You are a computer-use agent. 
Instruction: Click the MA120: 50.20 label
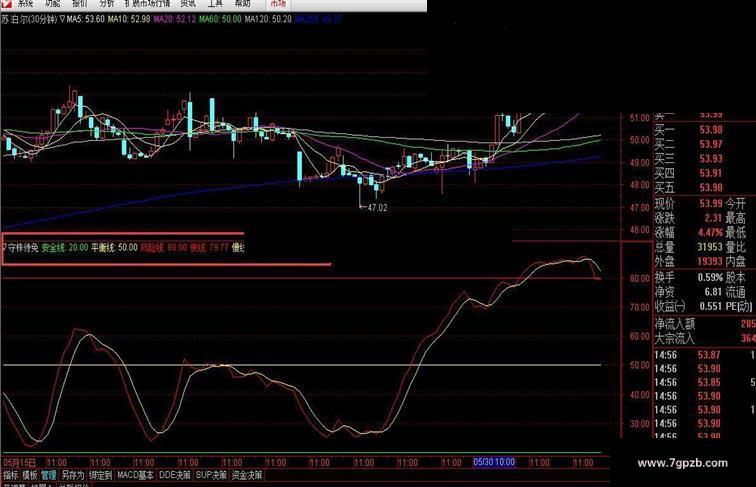tap(268, 19)
